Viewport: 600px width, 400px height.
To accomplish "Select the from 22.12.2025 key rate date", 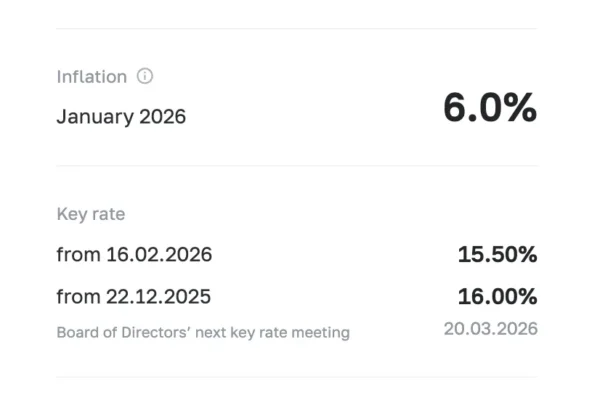I will (x=134, y=296).
